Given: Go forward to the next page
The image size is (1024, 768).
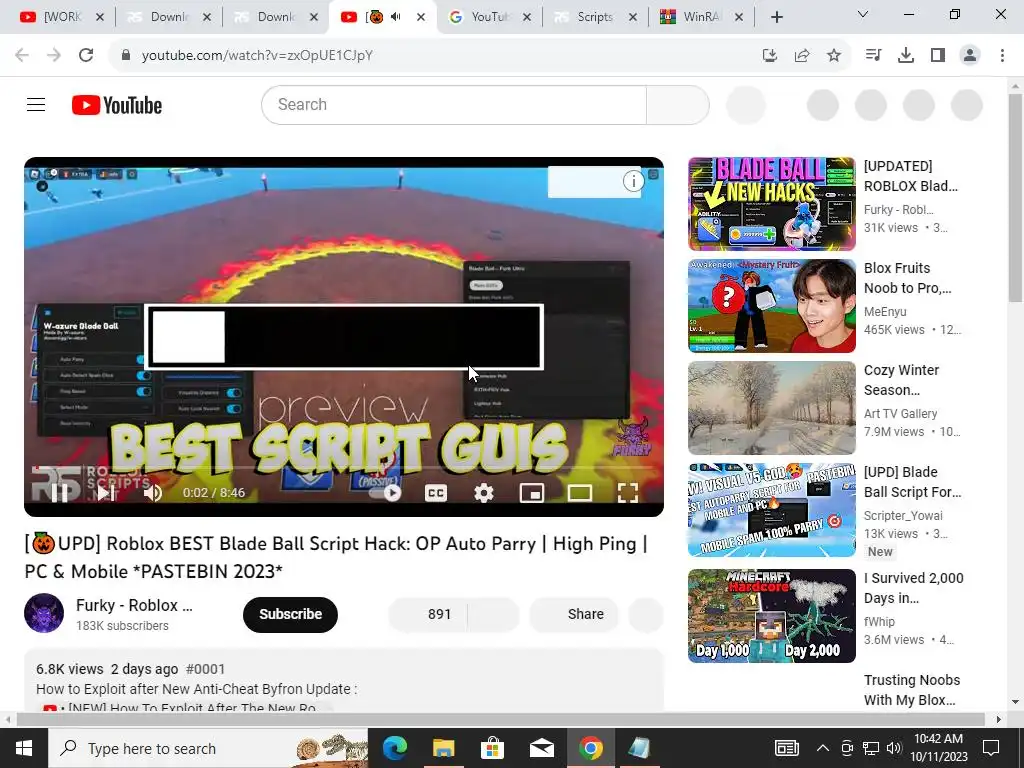Looking at the screenshot, I should click(54, 55).
